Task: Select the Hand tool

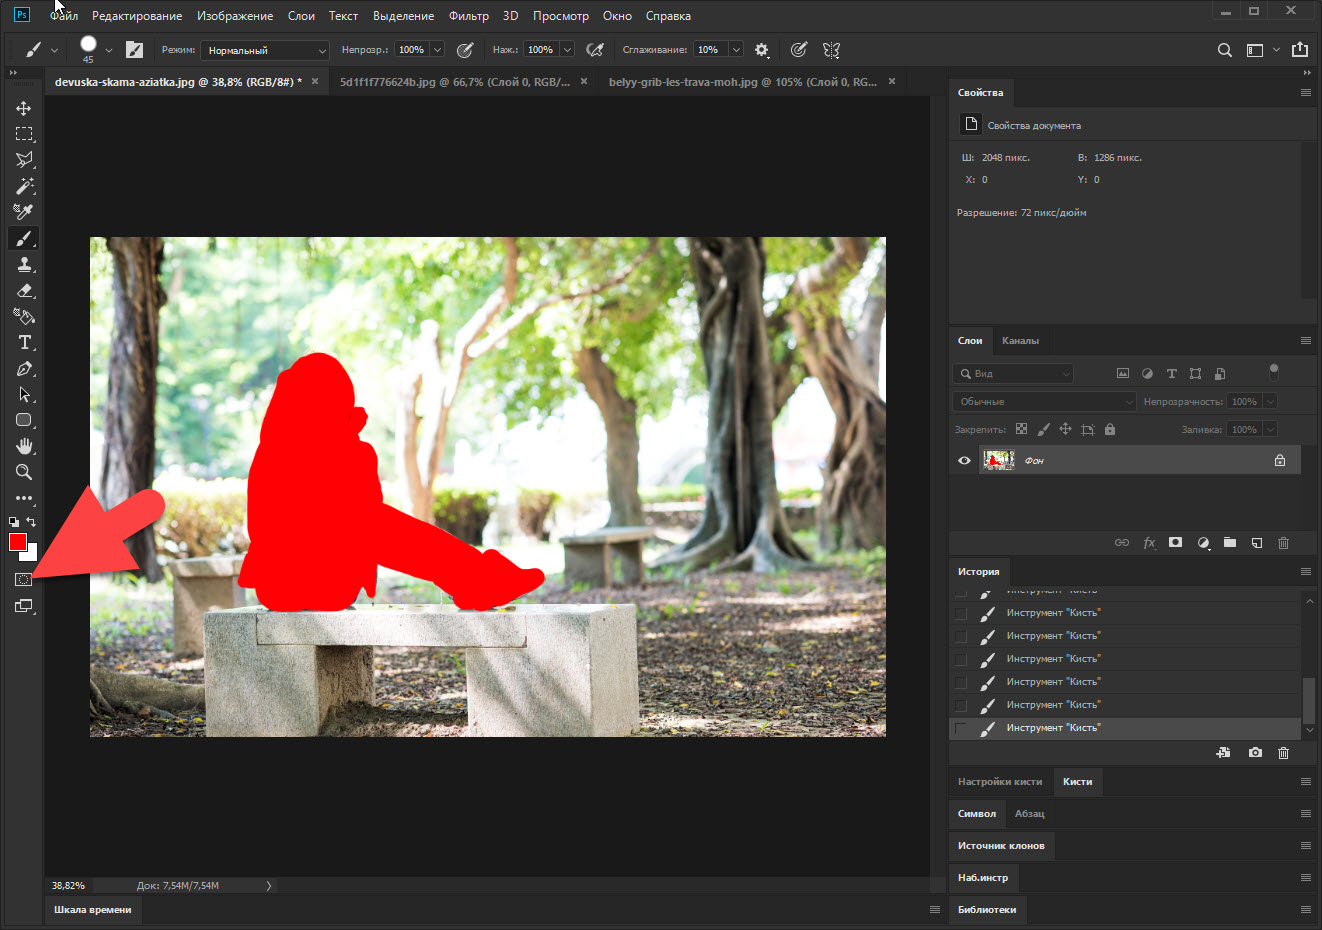Action: [24, 446]
